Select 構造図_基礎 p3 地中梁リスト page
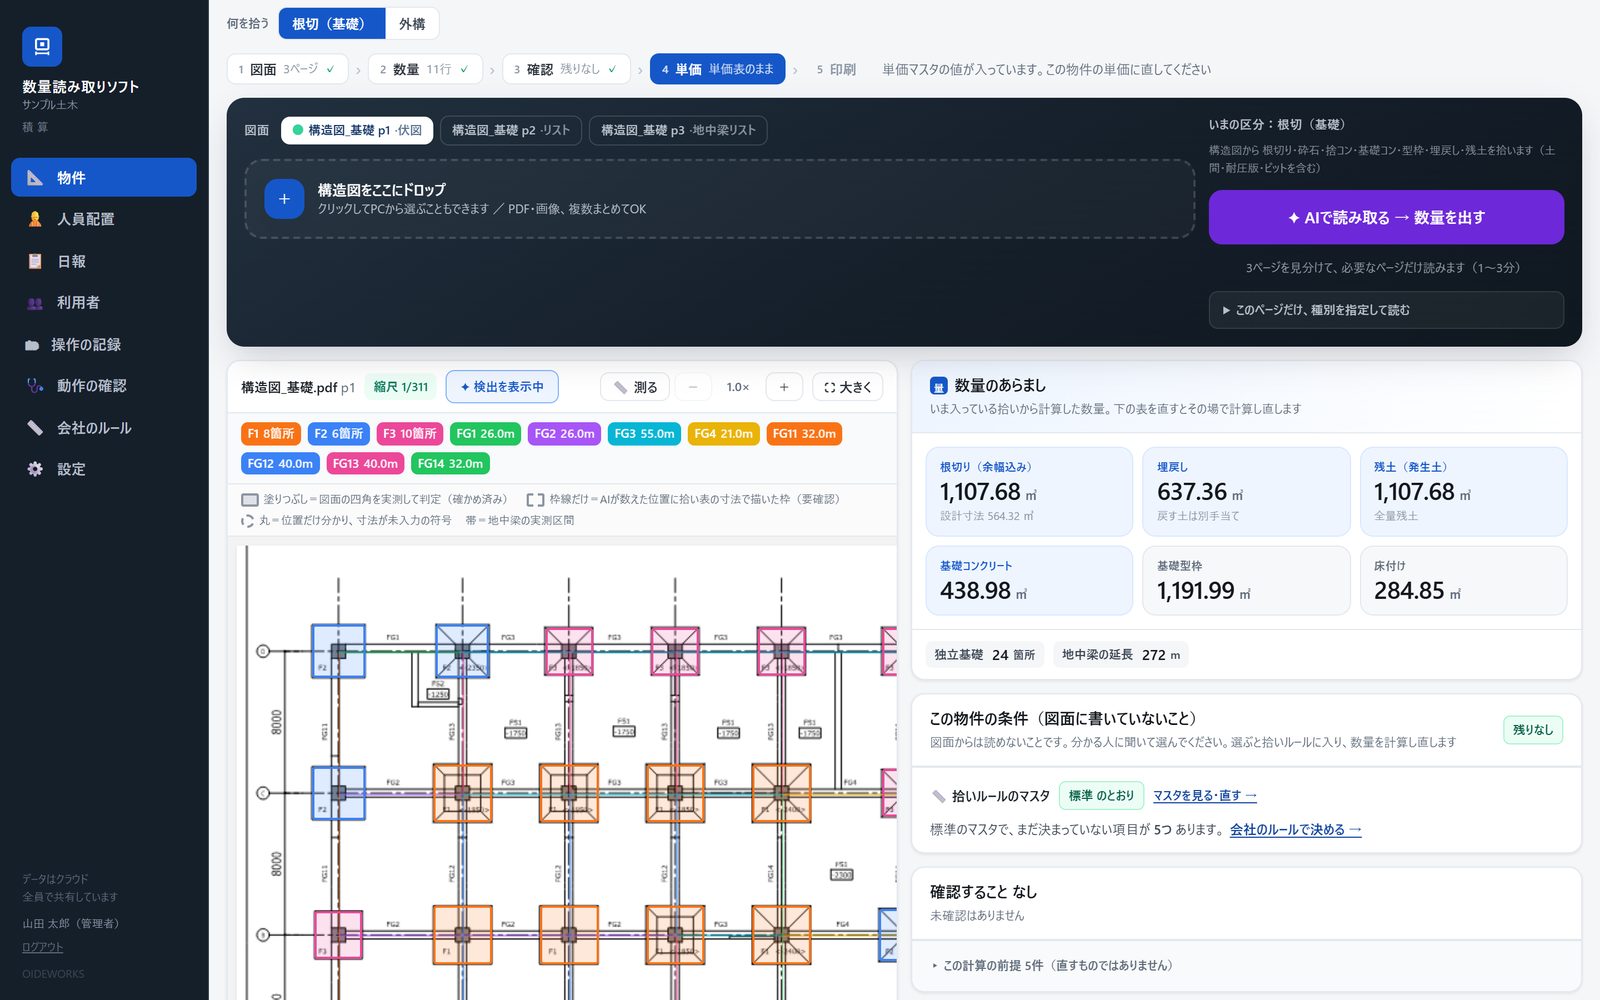 (679, 130)
